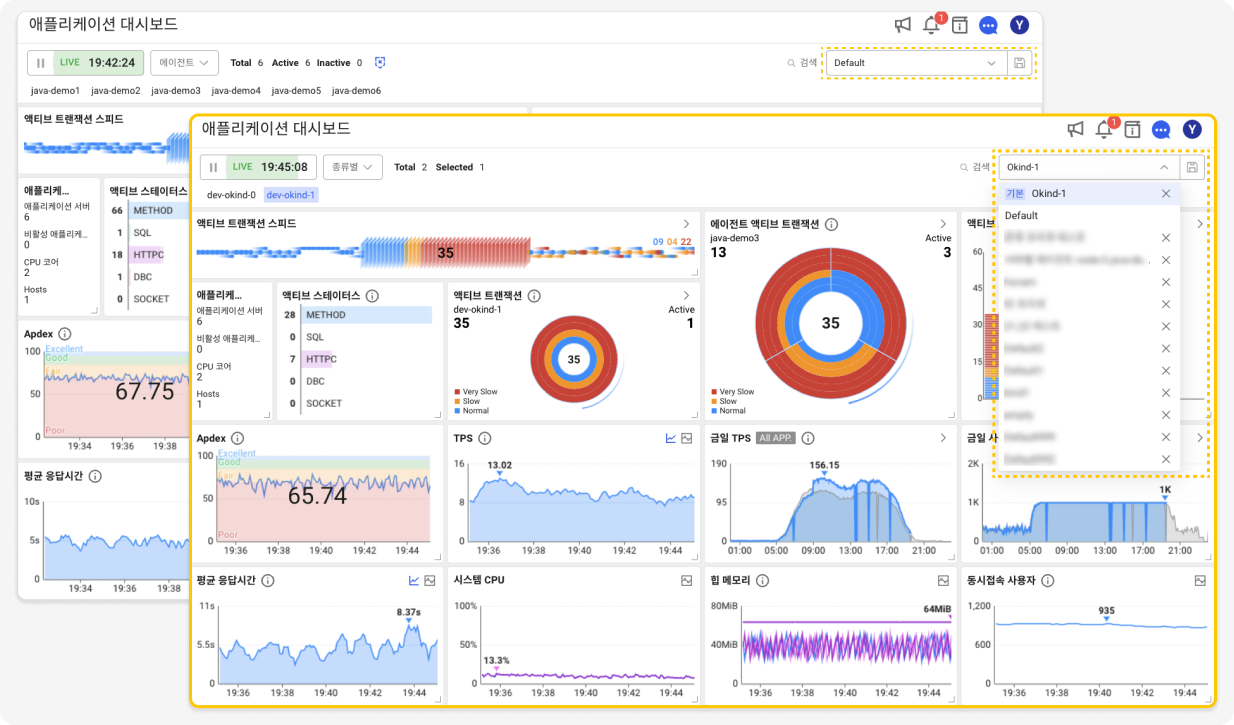Click 검색 search field in back window
Viewport: 1234px width, 725px height.
pyautogui.click(x=802, y=63)
